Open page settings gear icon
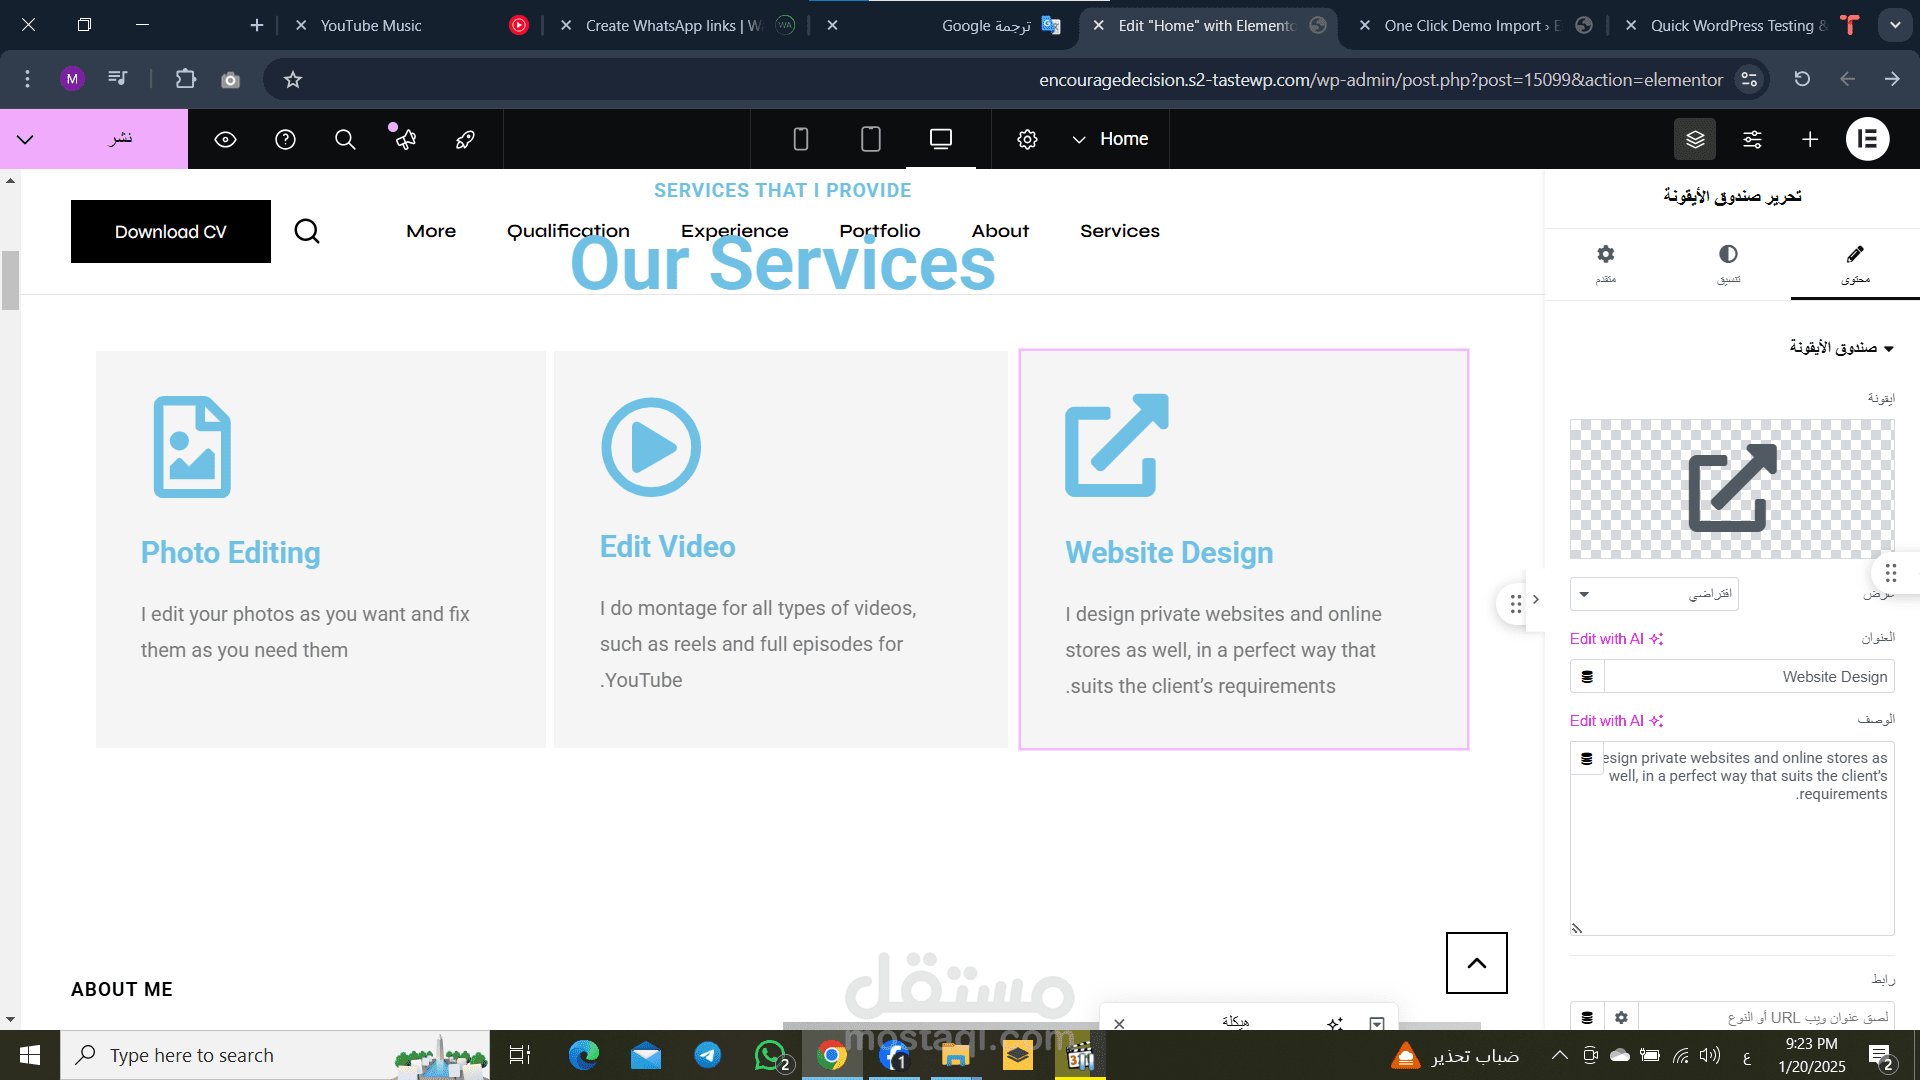The width and height of the screenshot is (1920, 1080). coord(1027,139)
